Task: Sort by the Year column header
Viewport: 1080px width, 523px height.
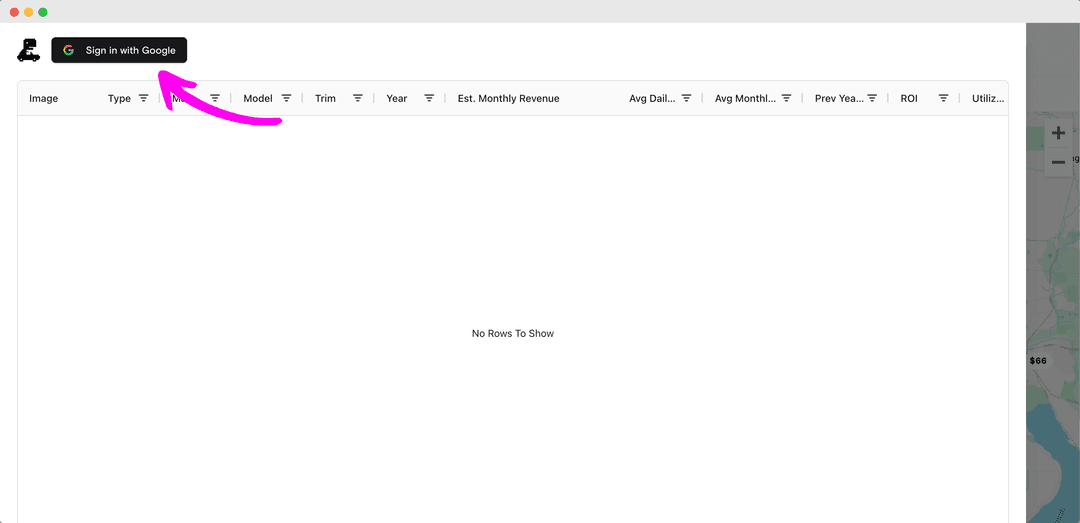Action: tap(397, 98)
